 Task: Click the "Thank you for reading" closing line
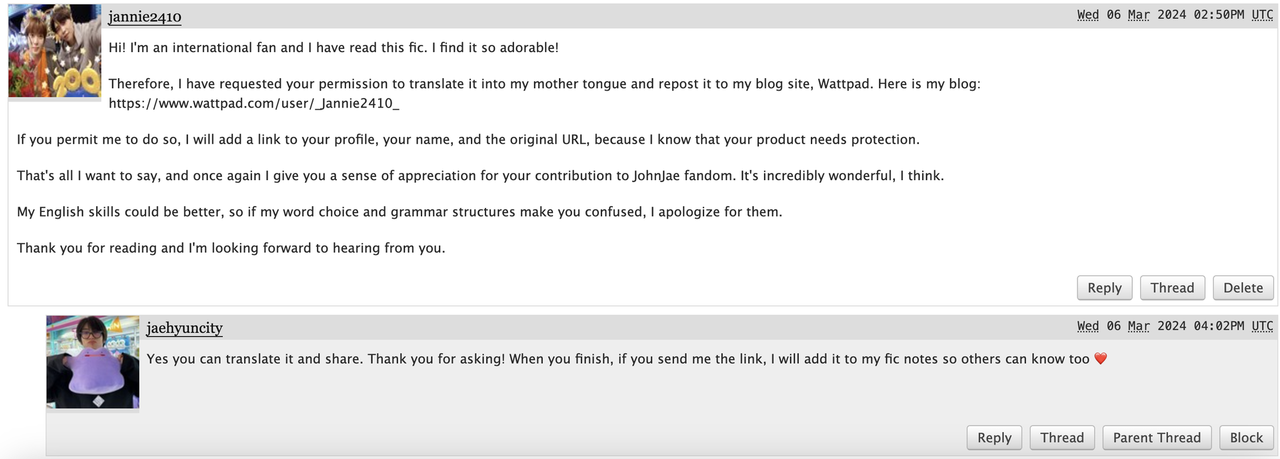[x=231, y=248]
